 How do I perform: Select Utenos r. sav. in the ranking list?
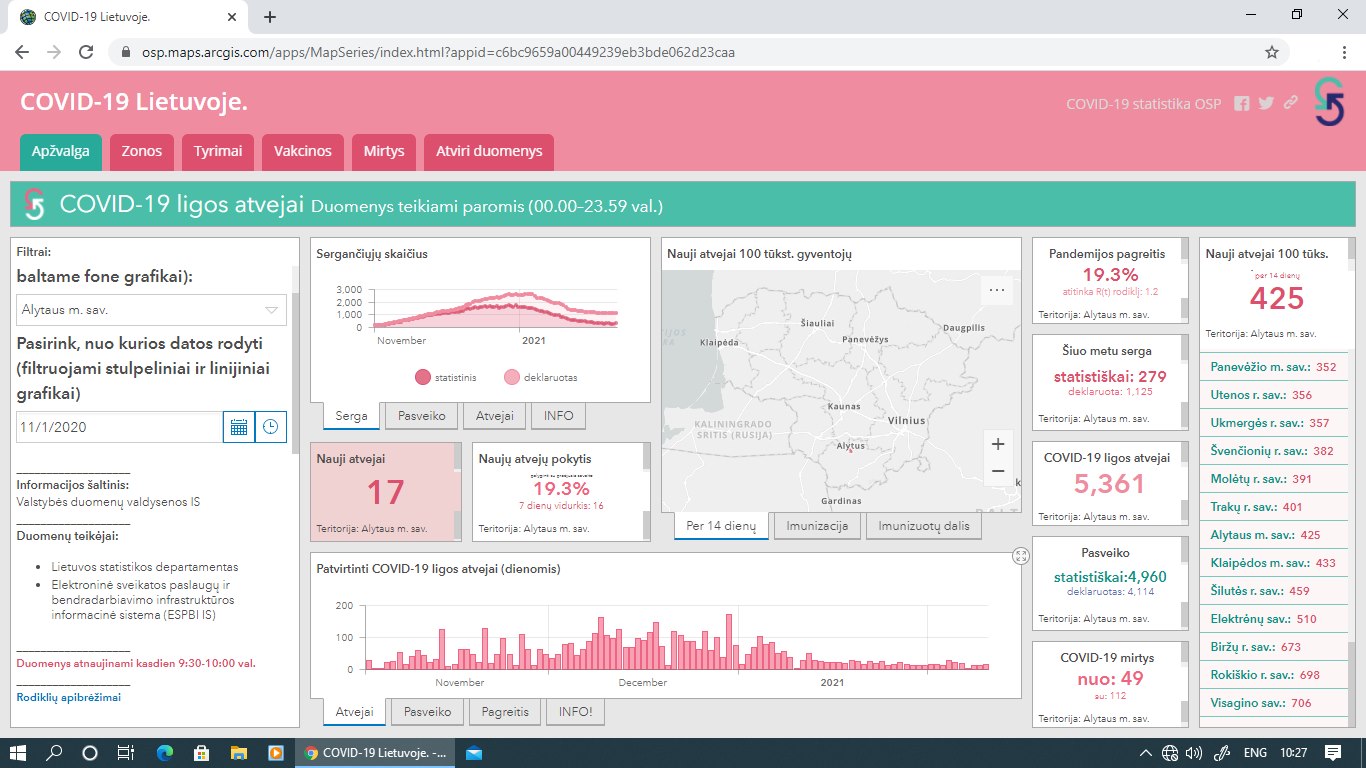[1273, 395]
